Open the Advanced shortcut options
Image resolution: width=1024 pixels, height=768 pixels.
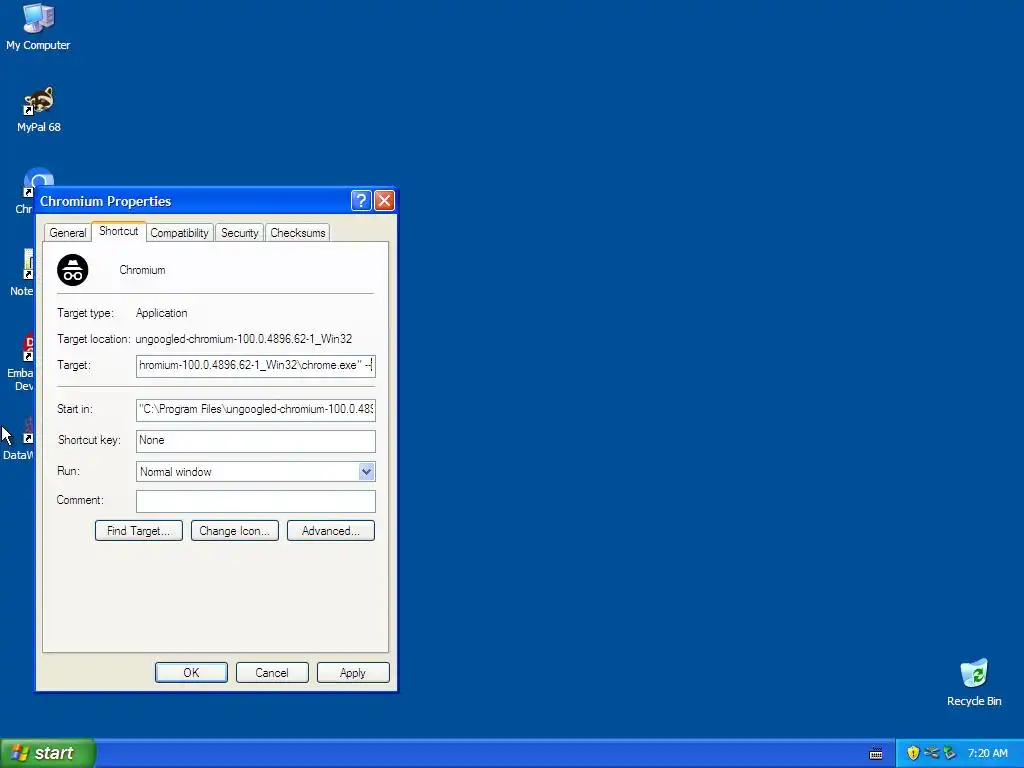pos(330,530)
